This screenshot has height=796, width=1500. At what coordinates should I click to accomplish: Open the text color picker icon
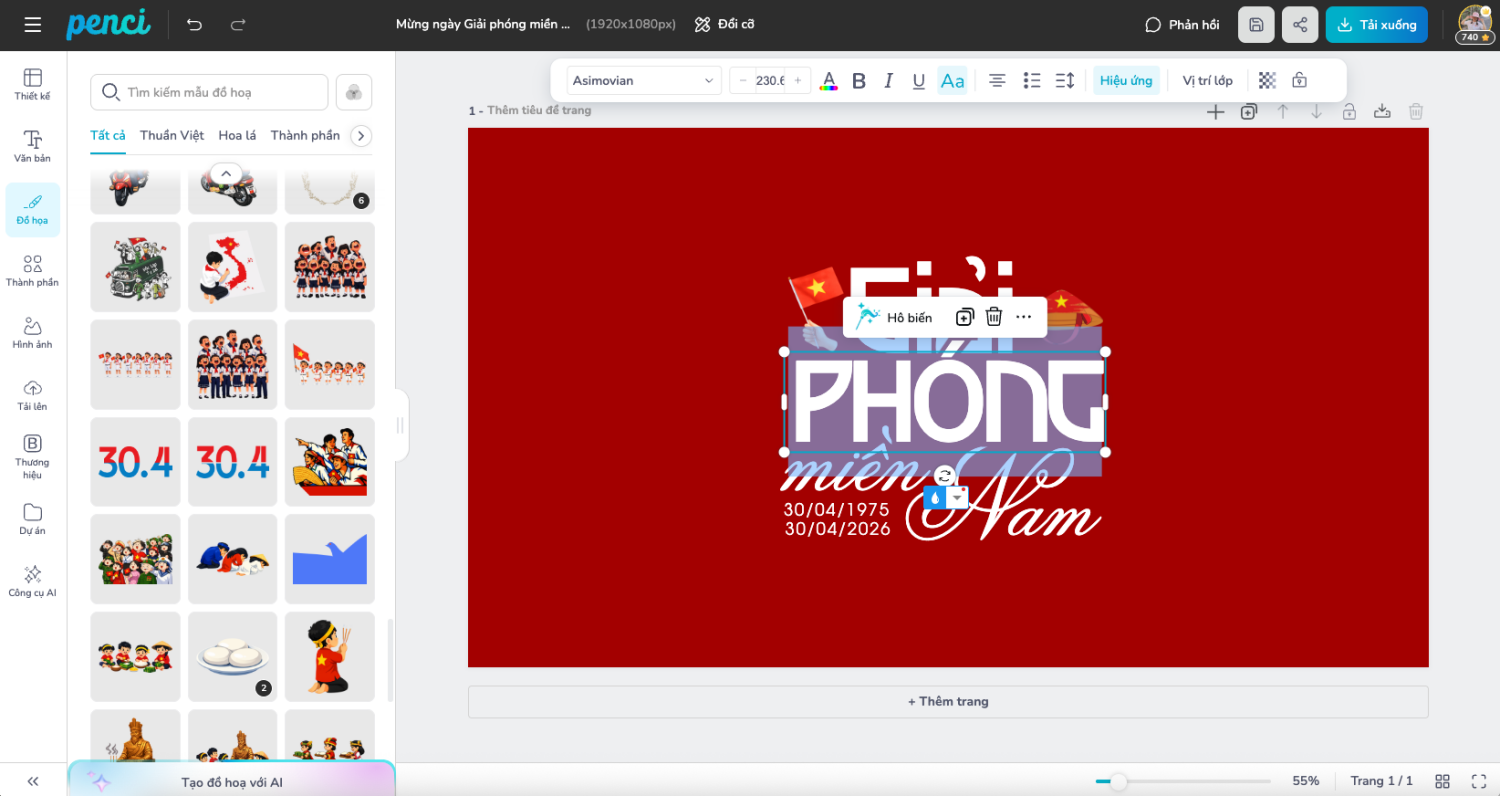pyautogui.click(x=828, y=81)
